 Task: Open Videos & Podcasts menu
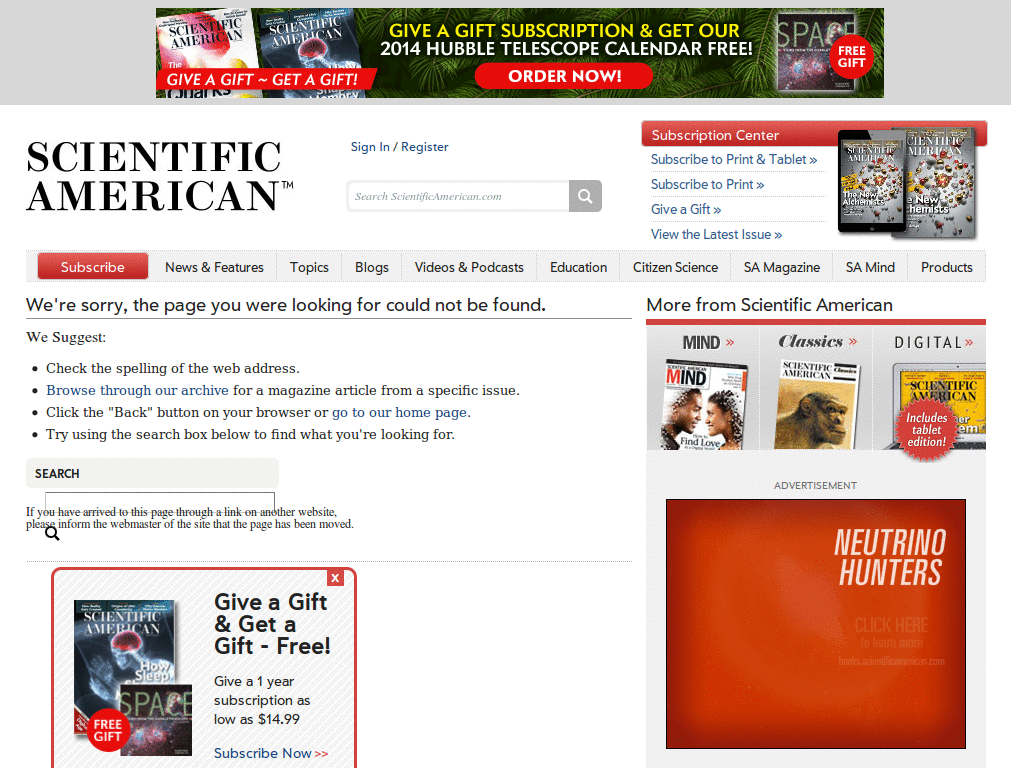pyautogui.click(x=469, y=267)
